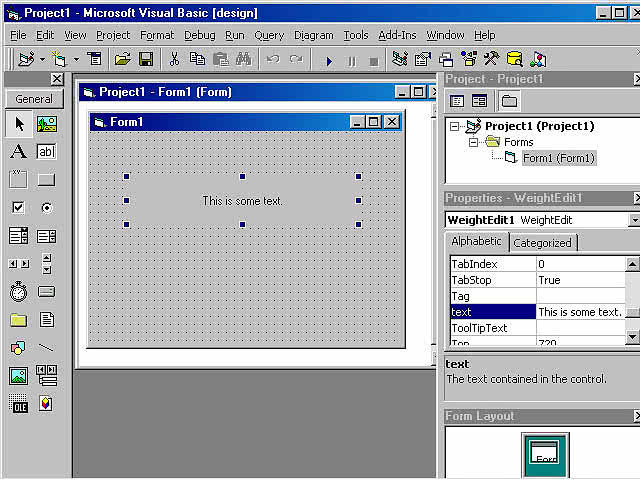Open Project Explorer toolbar icon
Screen dimensions: 640x480
[400, 60]
